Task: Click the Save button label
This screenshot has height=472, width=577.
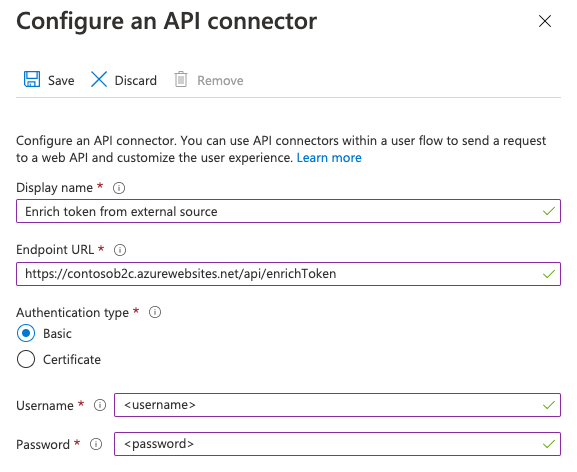Action: pyautogui.click(x=61, y=81)
